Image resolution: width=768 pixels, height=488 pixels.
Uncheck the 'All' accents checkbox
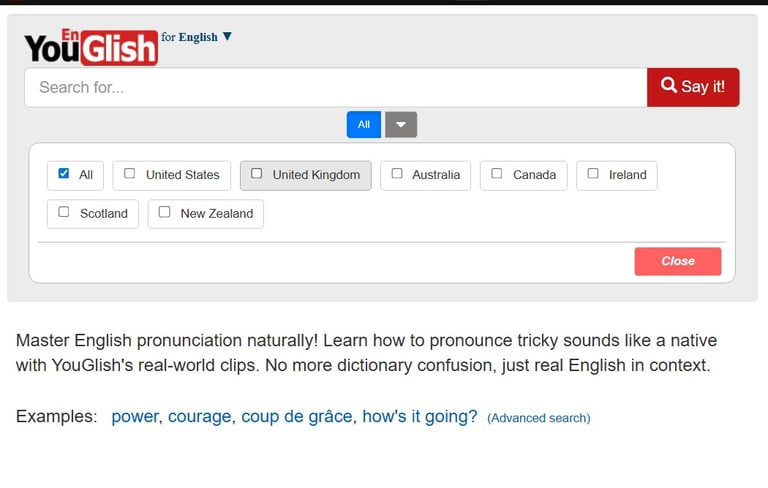[x=64, y=173]
